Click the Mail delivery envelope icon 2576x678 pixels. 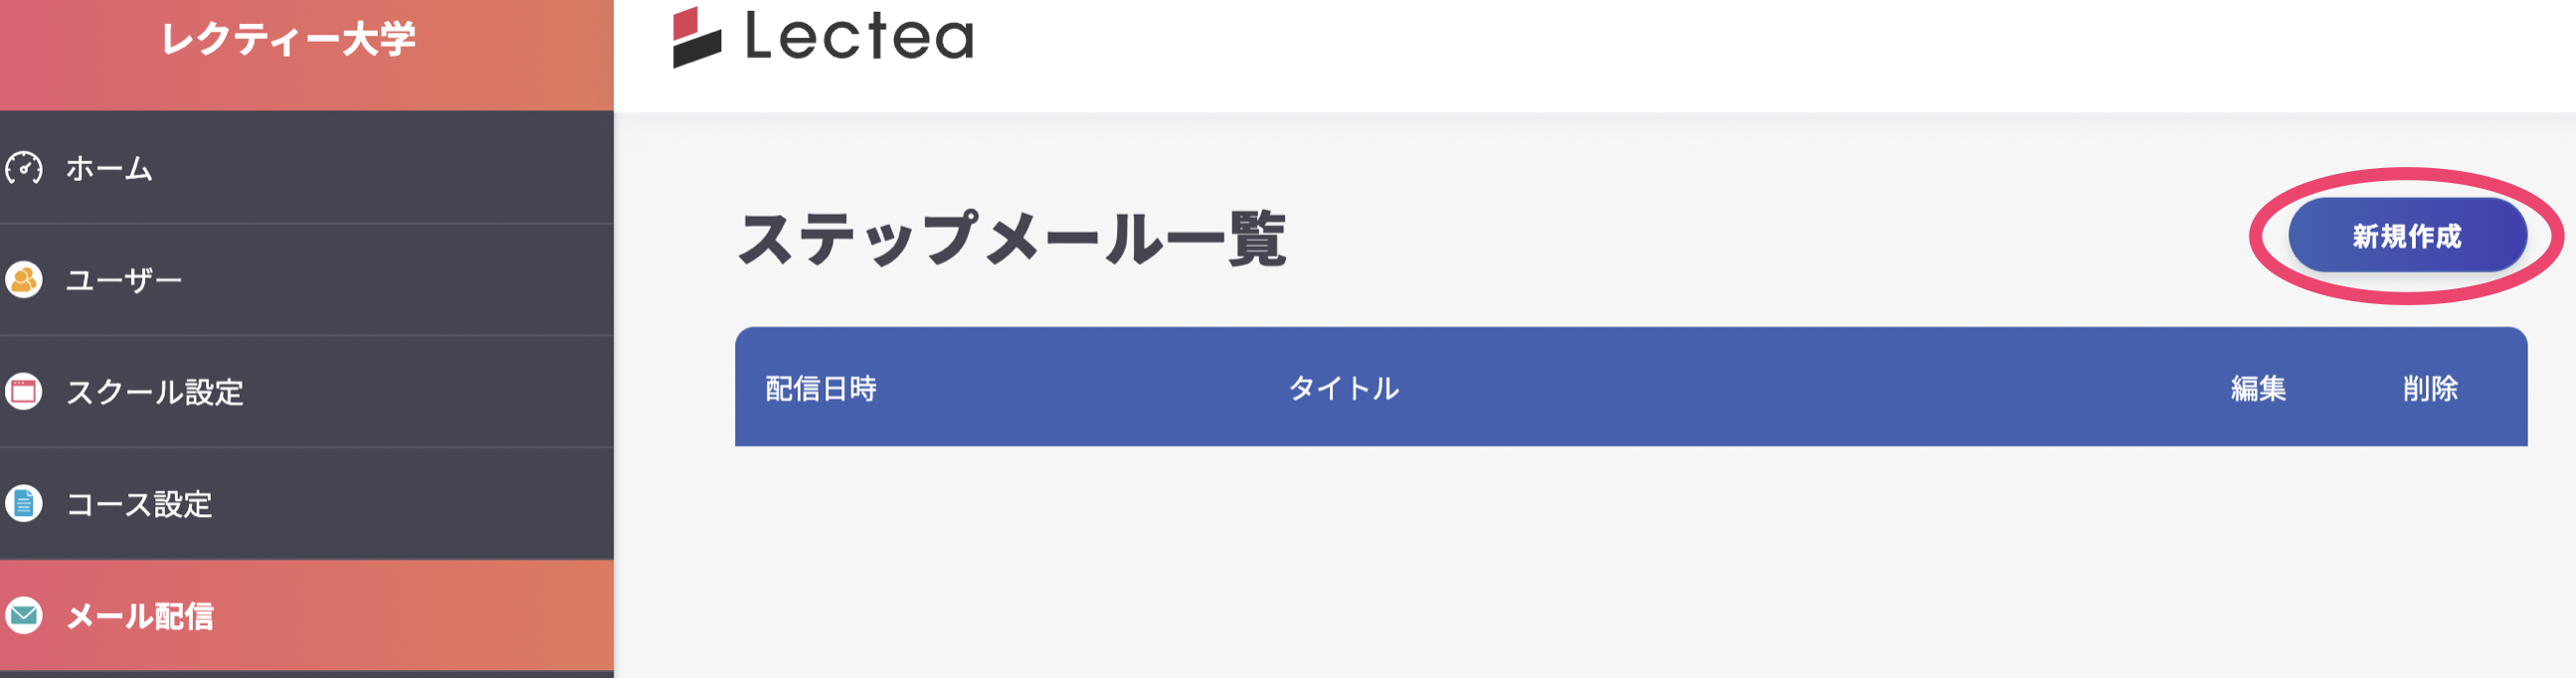(24, 615)
